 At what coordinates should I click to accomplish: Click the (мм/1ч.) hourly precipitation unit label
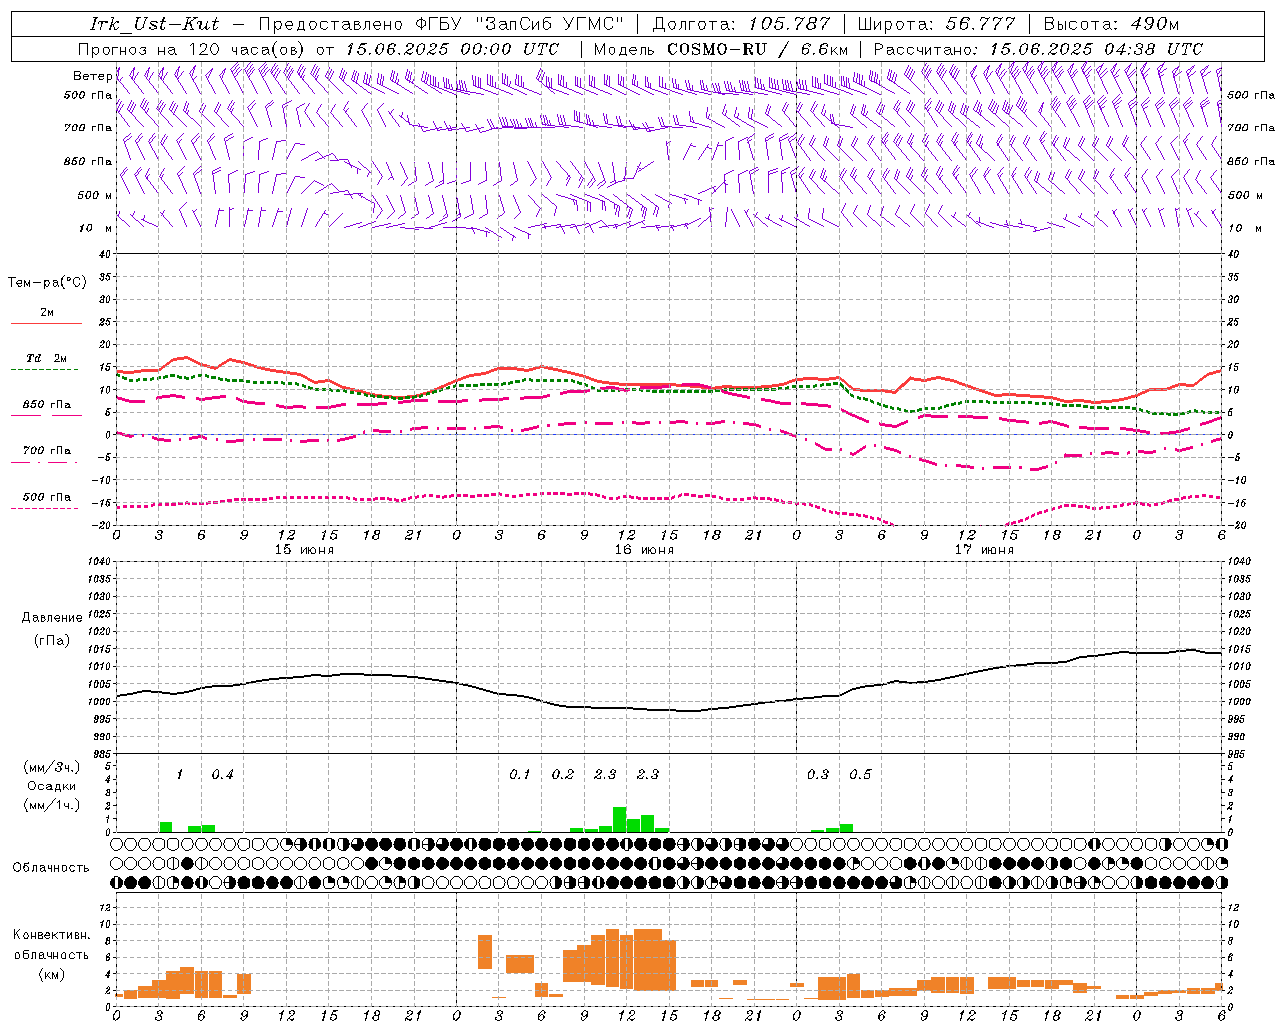coord(52,805)
